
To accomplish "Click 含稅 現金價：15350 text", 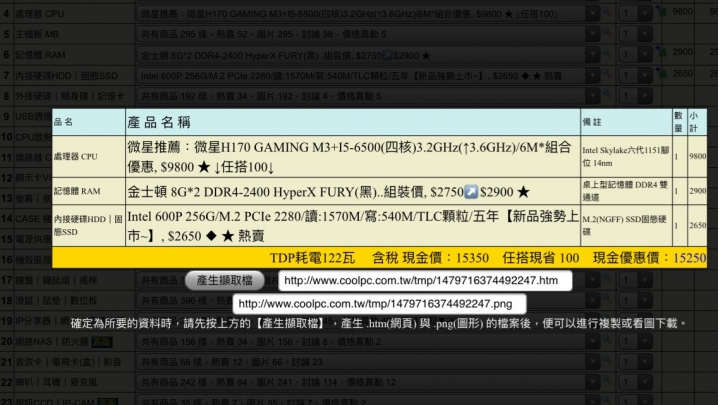I will (430, 258).
